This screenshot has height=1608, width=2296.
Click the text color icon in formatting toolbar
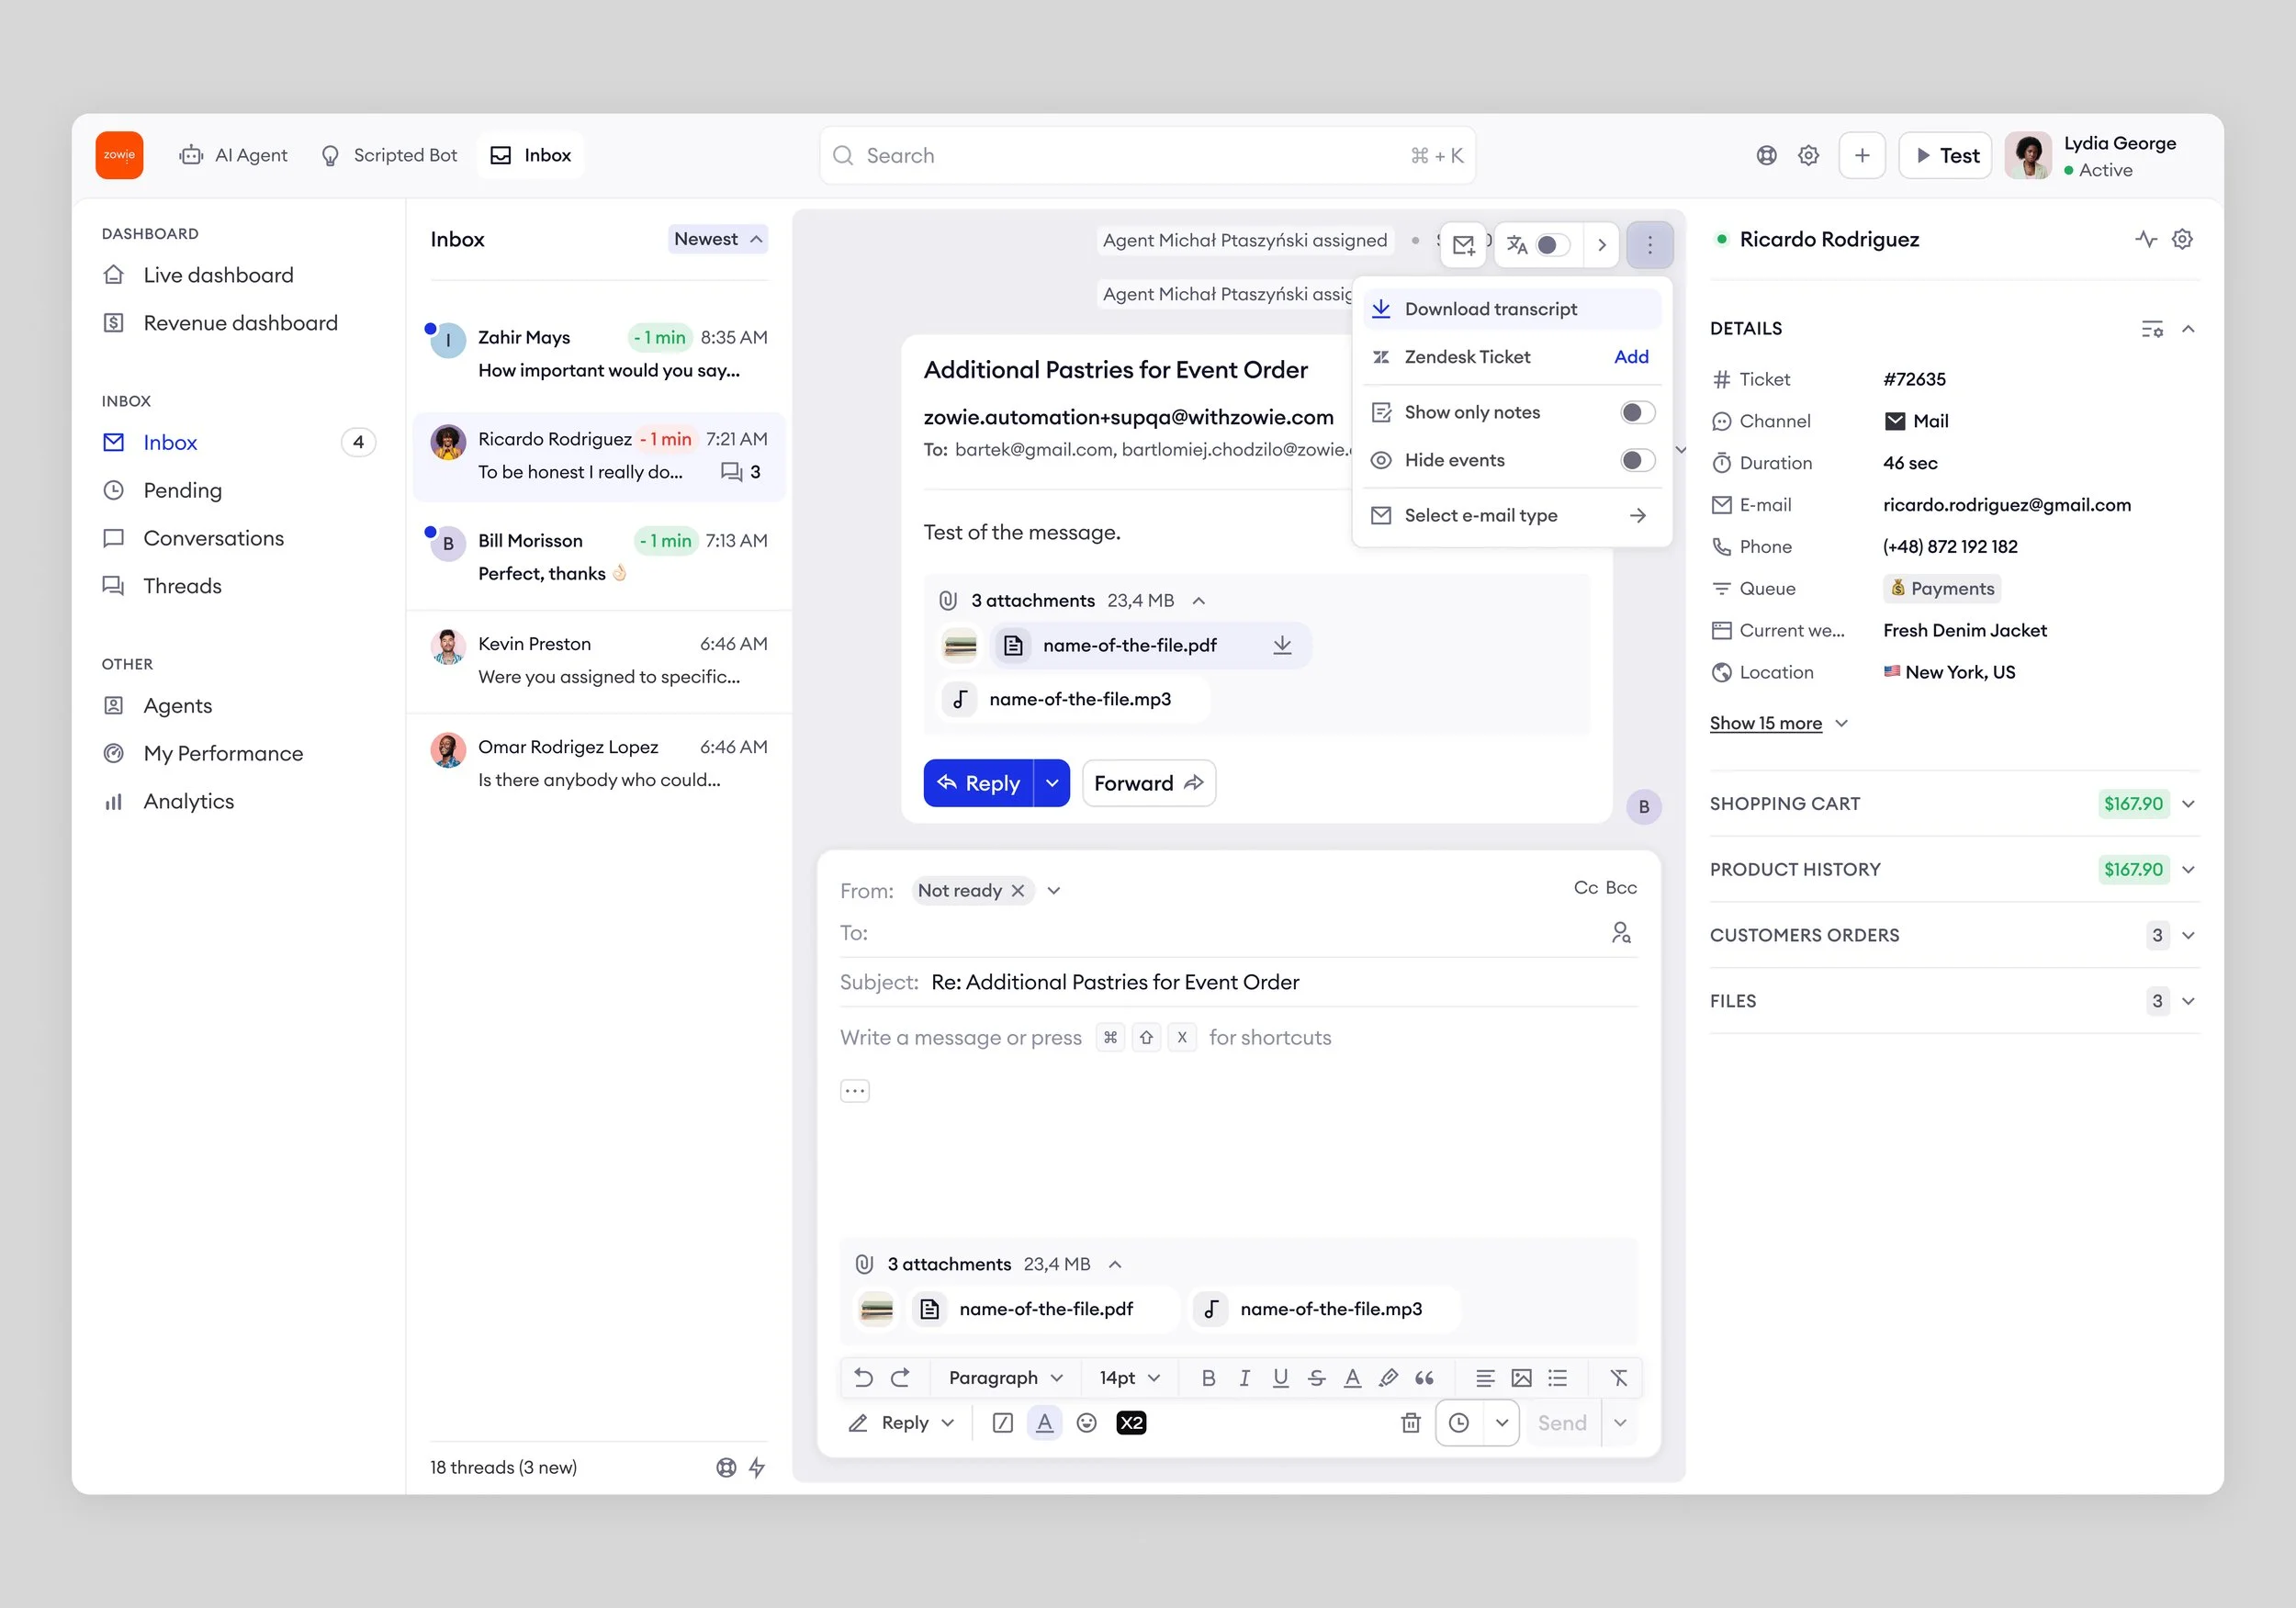coord(1352,1378)
